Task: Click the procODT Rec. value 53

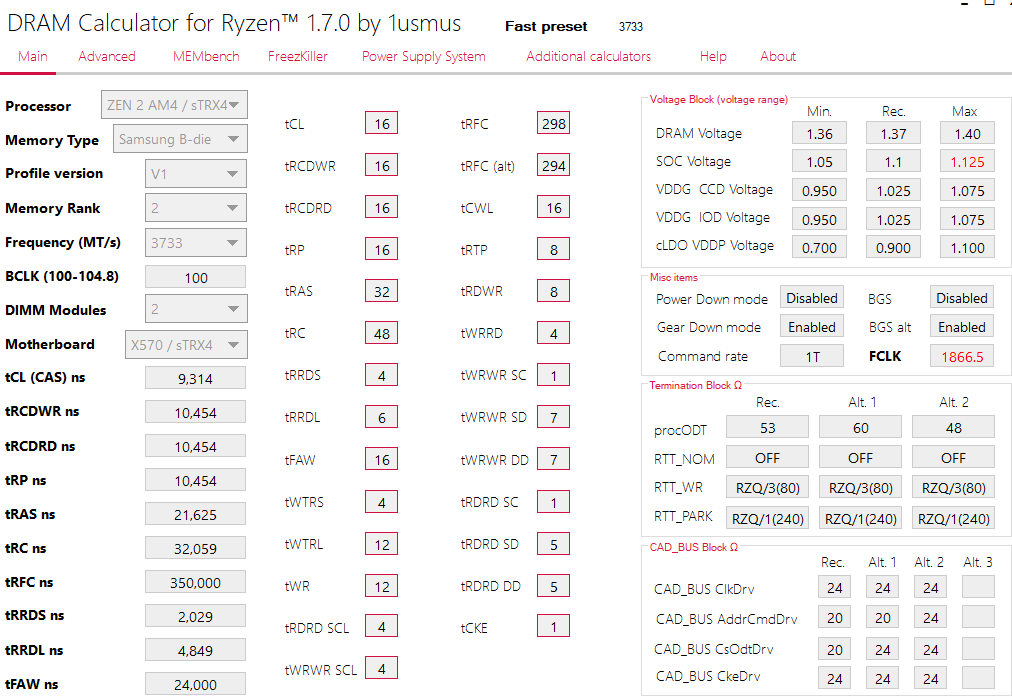Action: coord(767,428)
